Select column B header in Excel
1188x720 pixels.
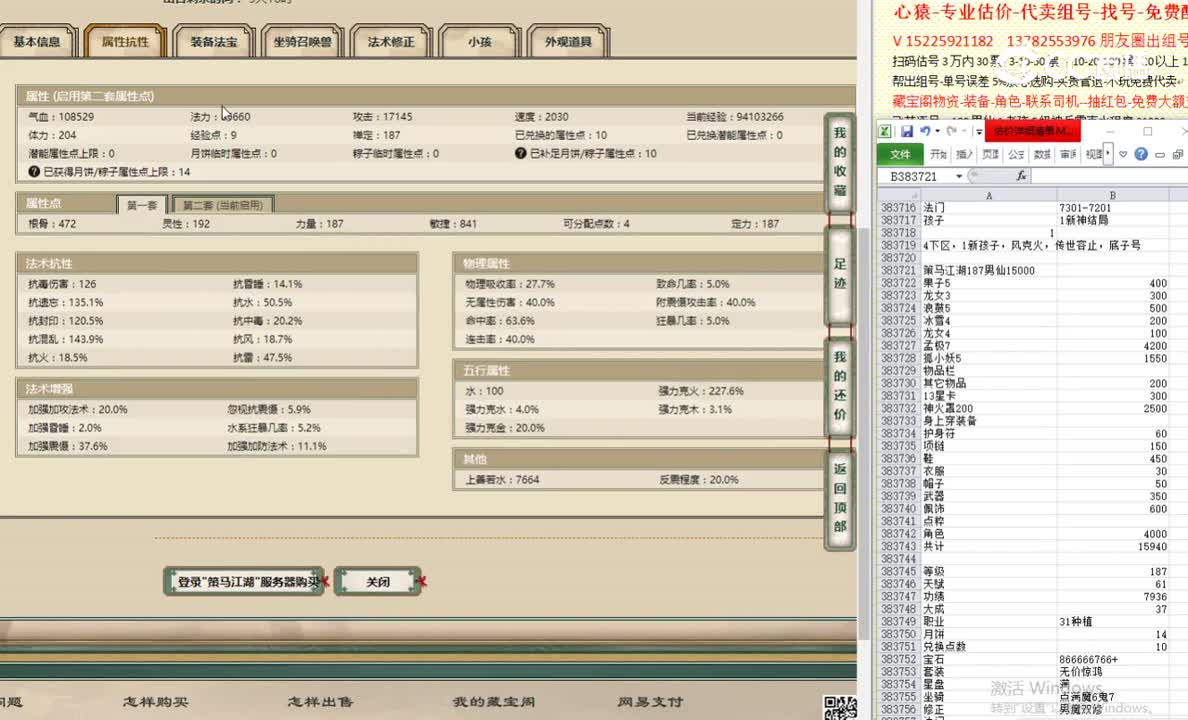coord(1112,195)
